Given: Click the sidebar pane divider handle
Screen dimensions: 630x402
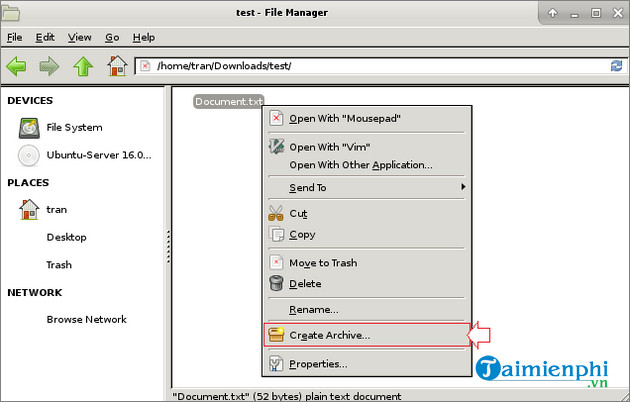Looking at the screenshot, I should pyautogui.click(x=168, y=247).
